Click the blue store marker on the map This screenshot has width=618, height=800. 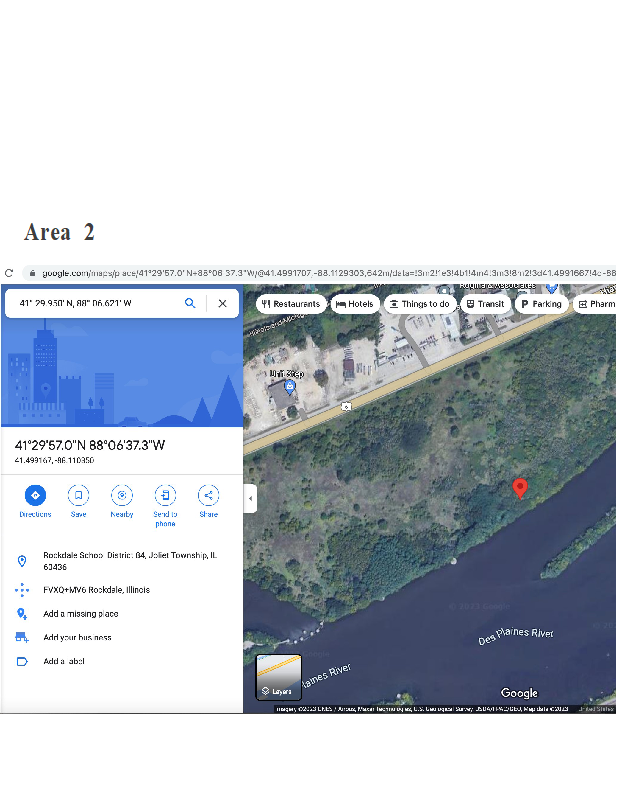point(290,386)
